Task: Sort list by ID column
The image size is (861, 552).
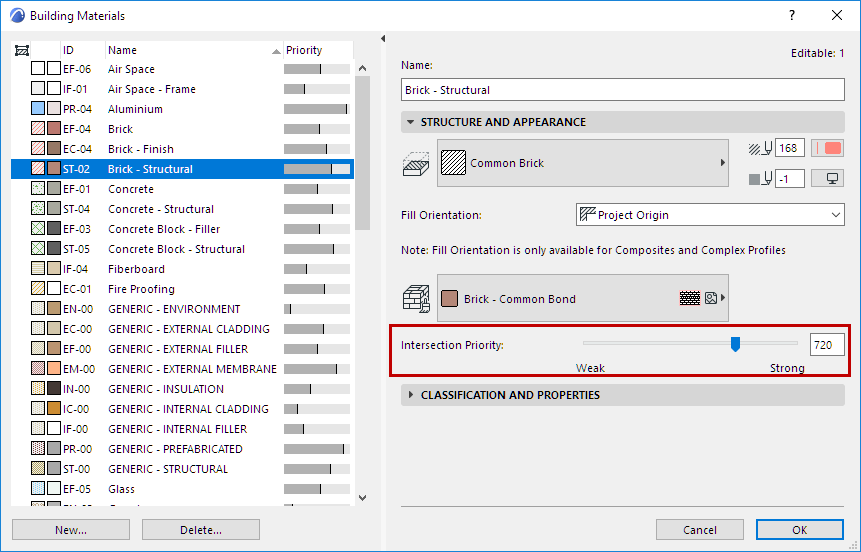Action: pyautogui.click(x=82, y=50)
